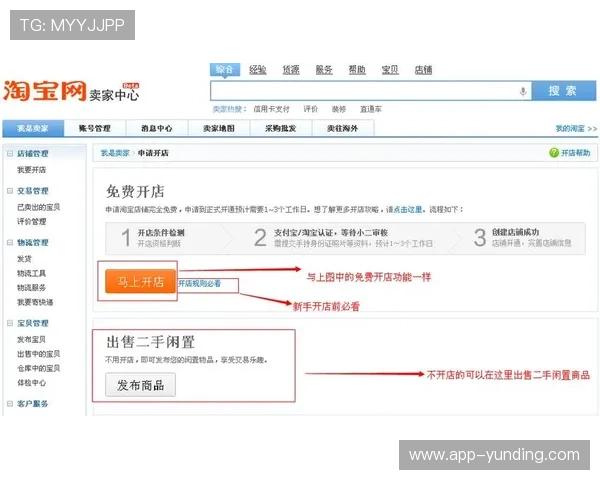Viewport: 600px width, 480px height.
Task: Click the orange 马上开店 button
Action: (140, 282)
